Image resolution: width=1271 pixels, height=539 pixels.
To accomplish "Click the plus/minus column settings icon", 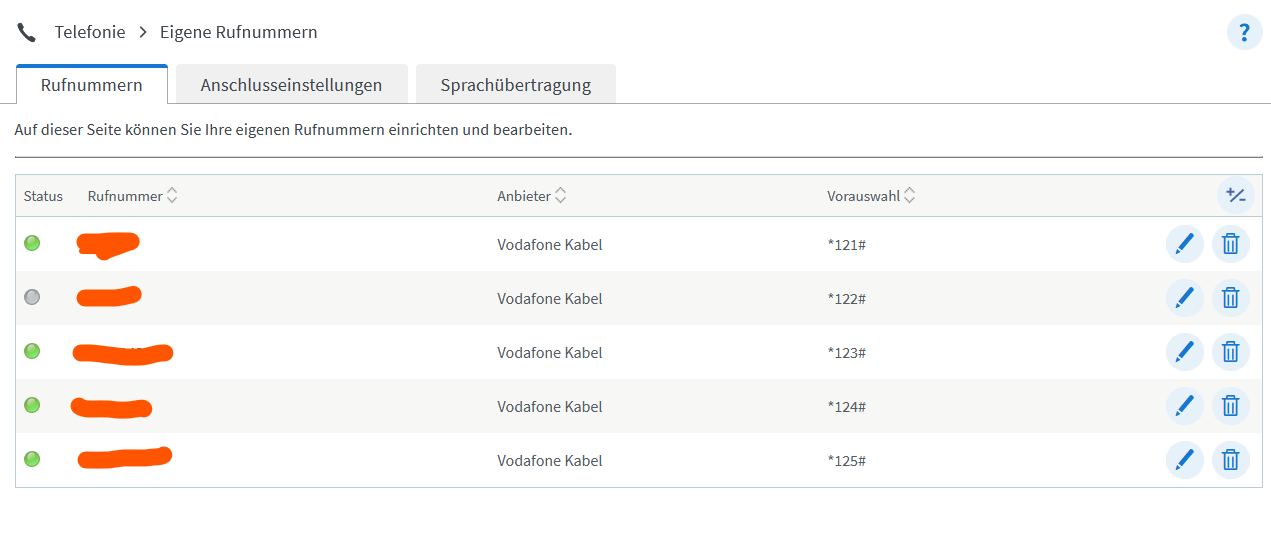I will pyautogui.click(x=1235, y=196).
